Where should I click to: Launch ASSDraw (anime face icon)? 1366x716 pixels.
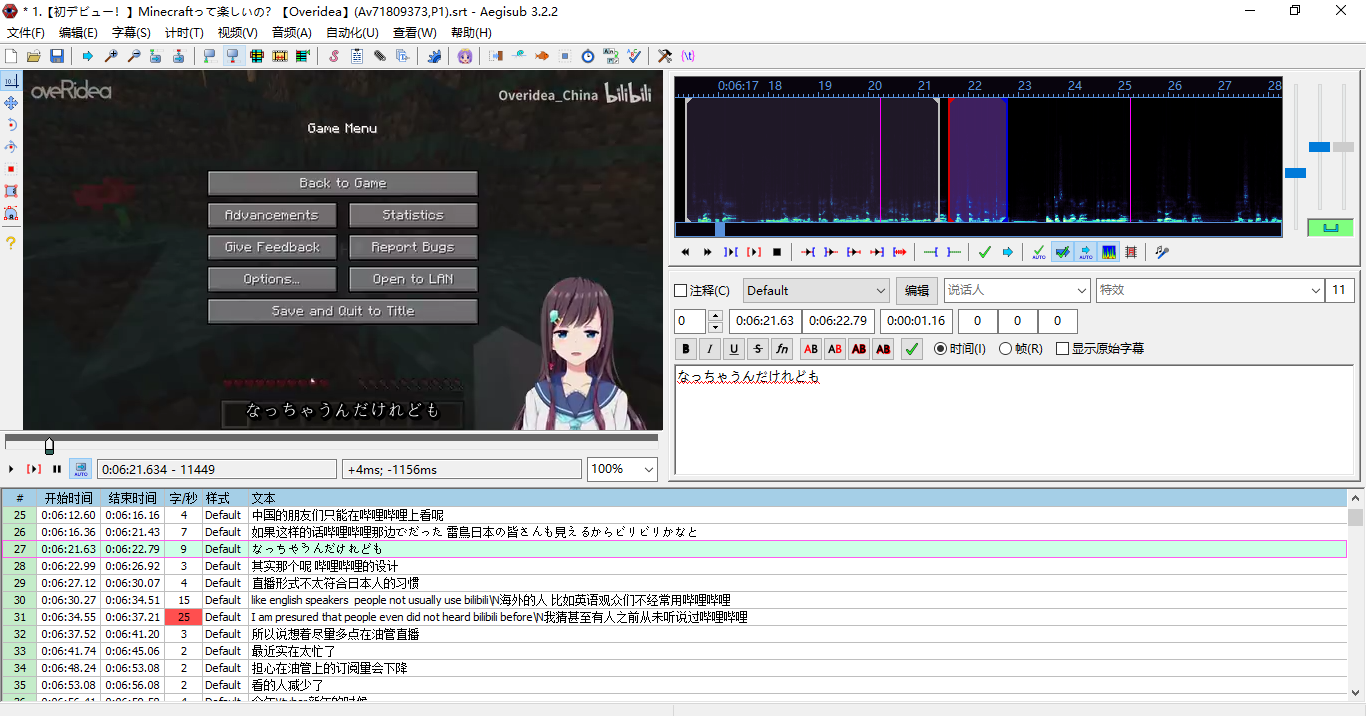coord(465,56)
